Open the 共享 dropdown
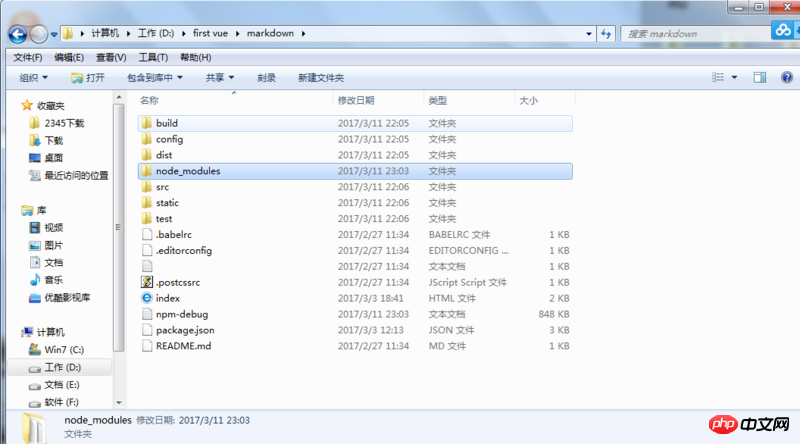Viewport: 800px width, 444px height. [220, 78]
